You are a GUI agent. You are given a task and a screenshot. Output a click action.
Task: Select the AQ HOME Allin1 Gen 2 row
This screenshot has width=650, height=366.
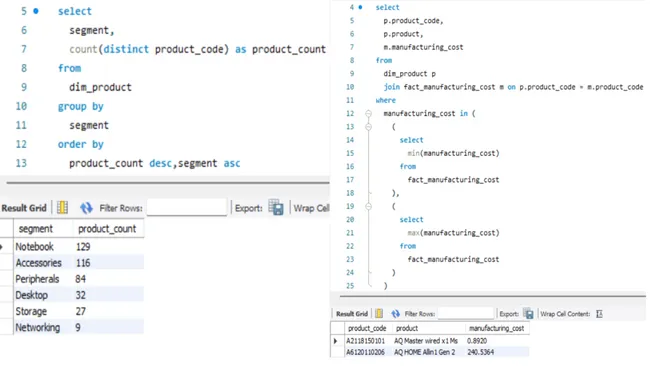tap(430, 352)
